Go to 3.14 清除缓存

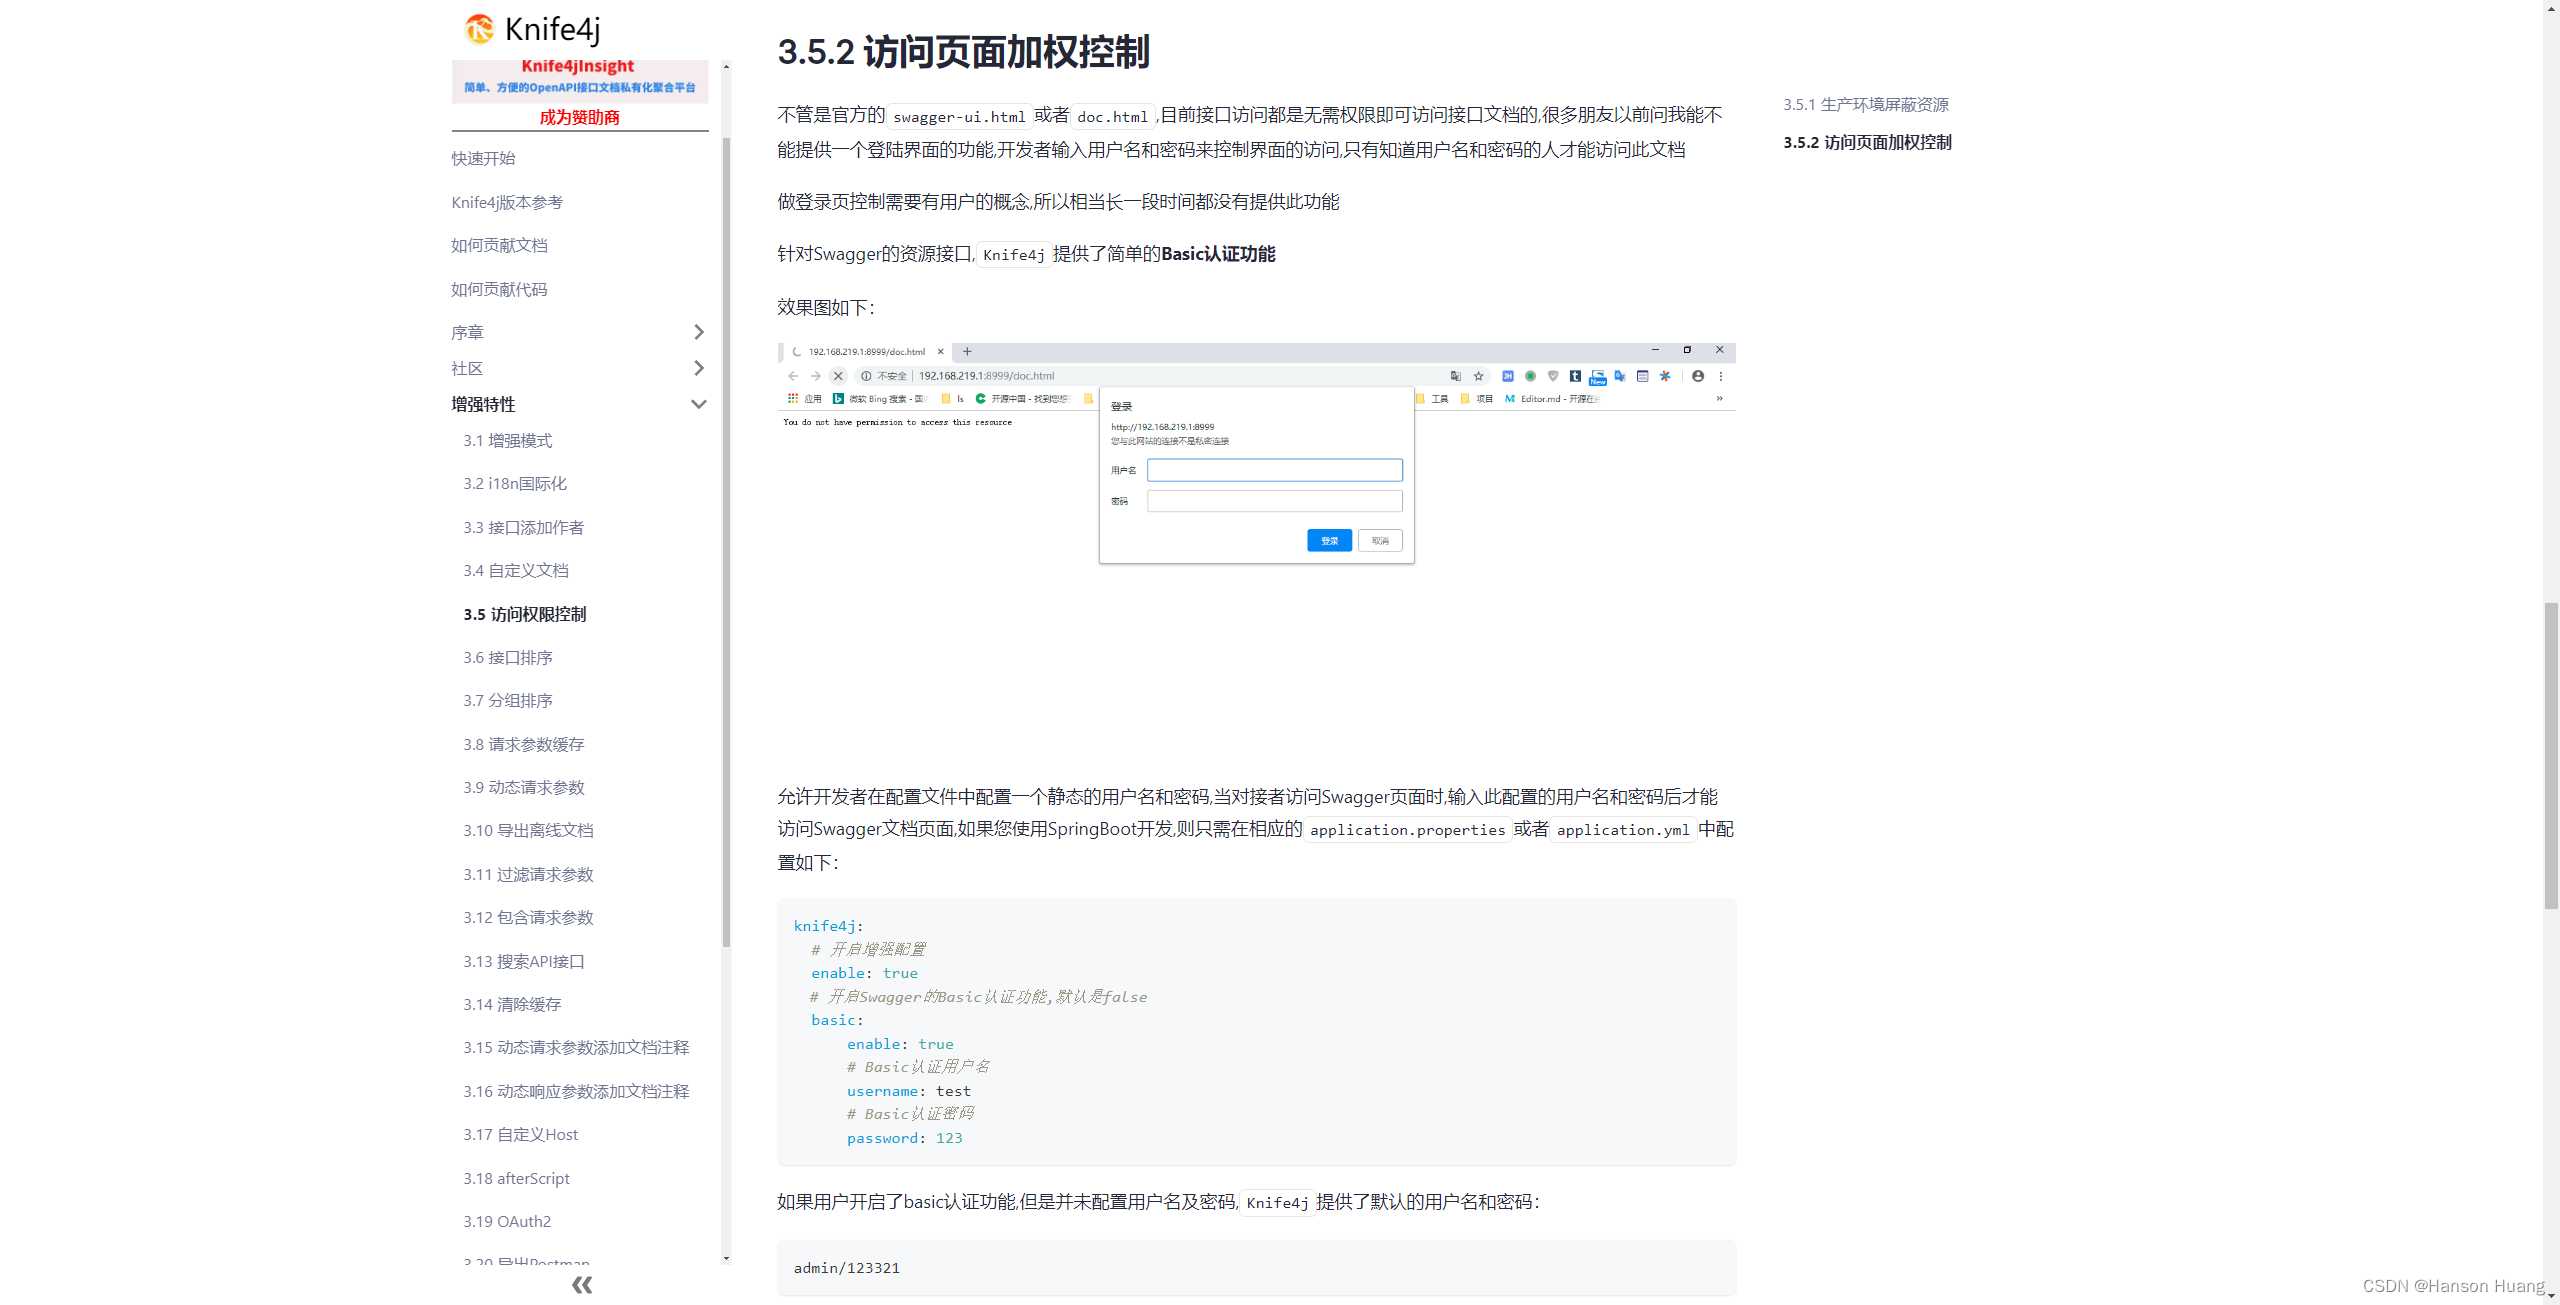(512, 1004)
